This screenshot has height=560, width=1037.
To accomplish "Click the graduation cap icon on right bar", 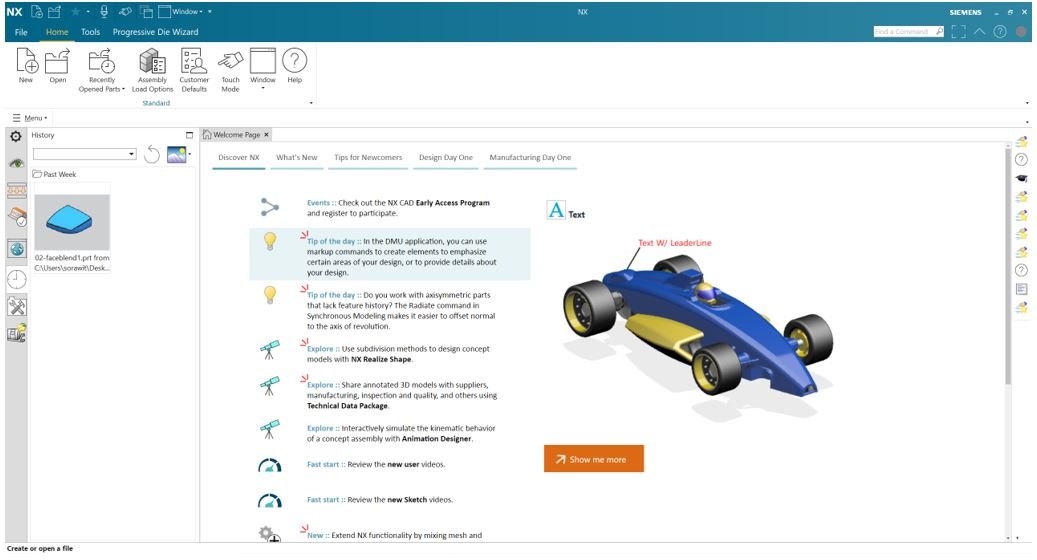I will click(x=1022, y=179).
